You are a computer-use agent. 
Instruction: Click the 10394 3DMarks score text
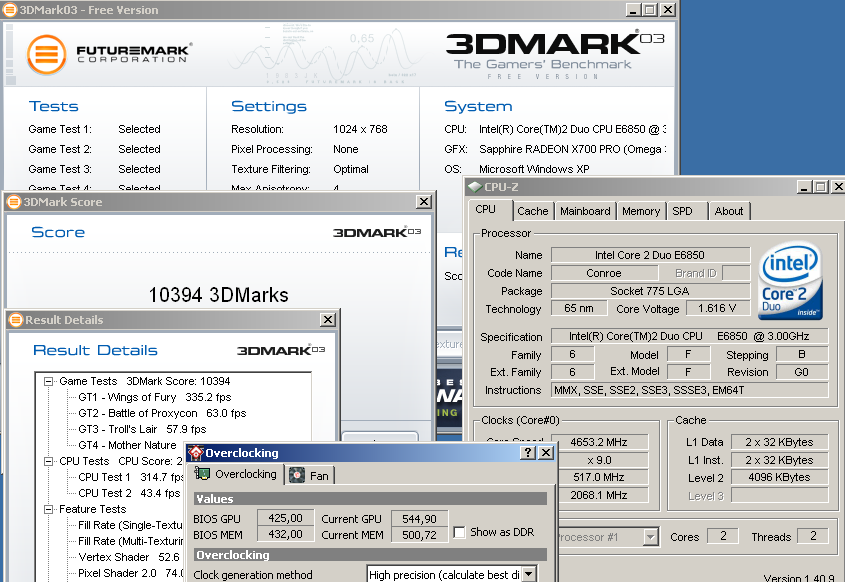pyautogui.click(x=218, y=295)
